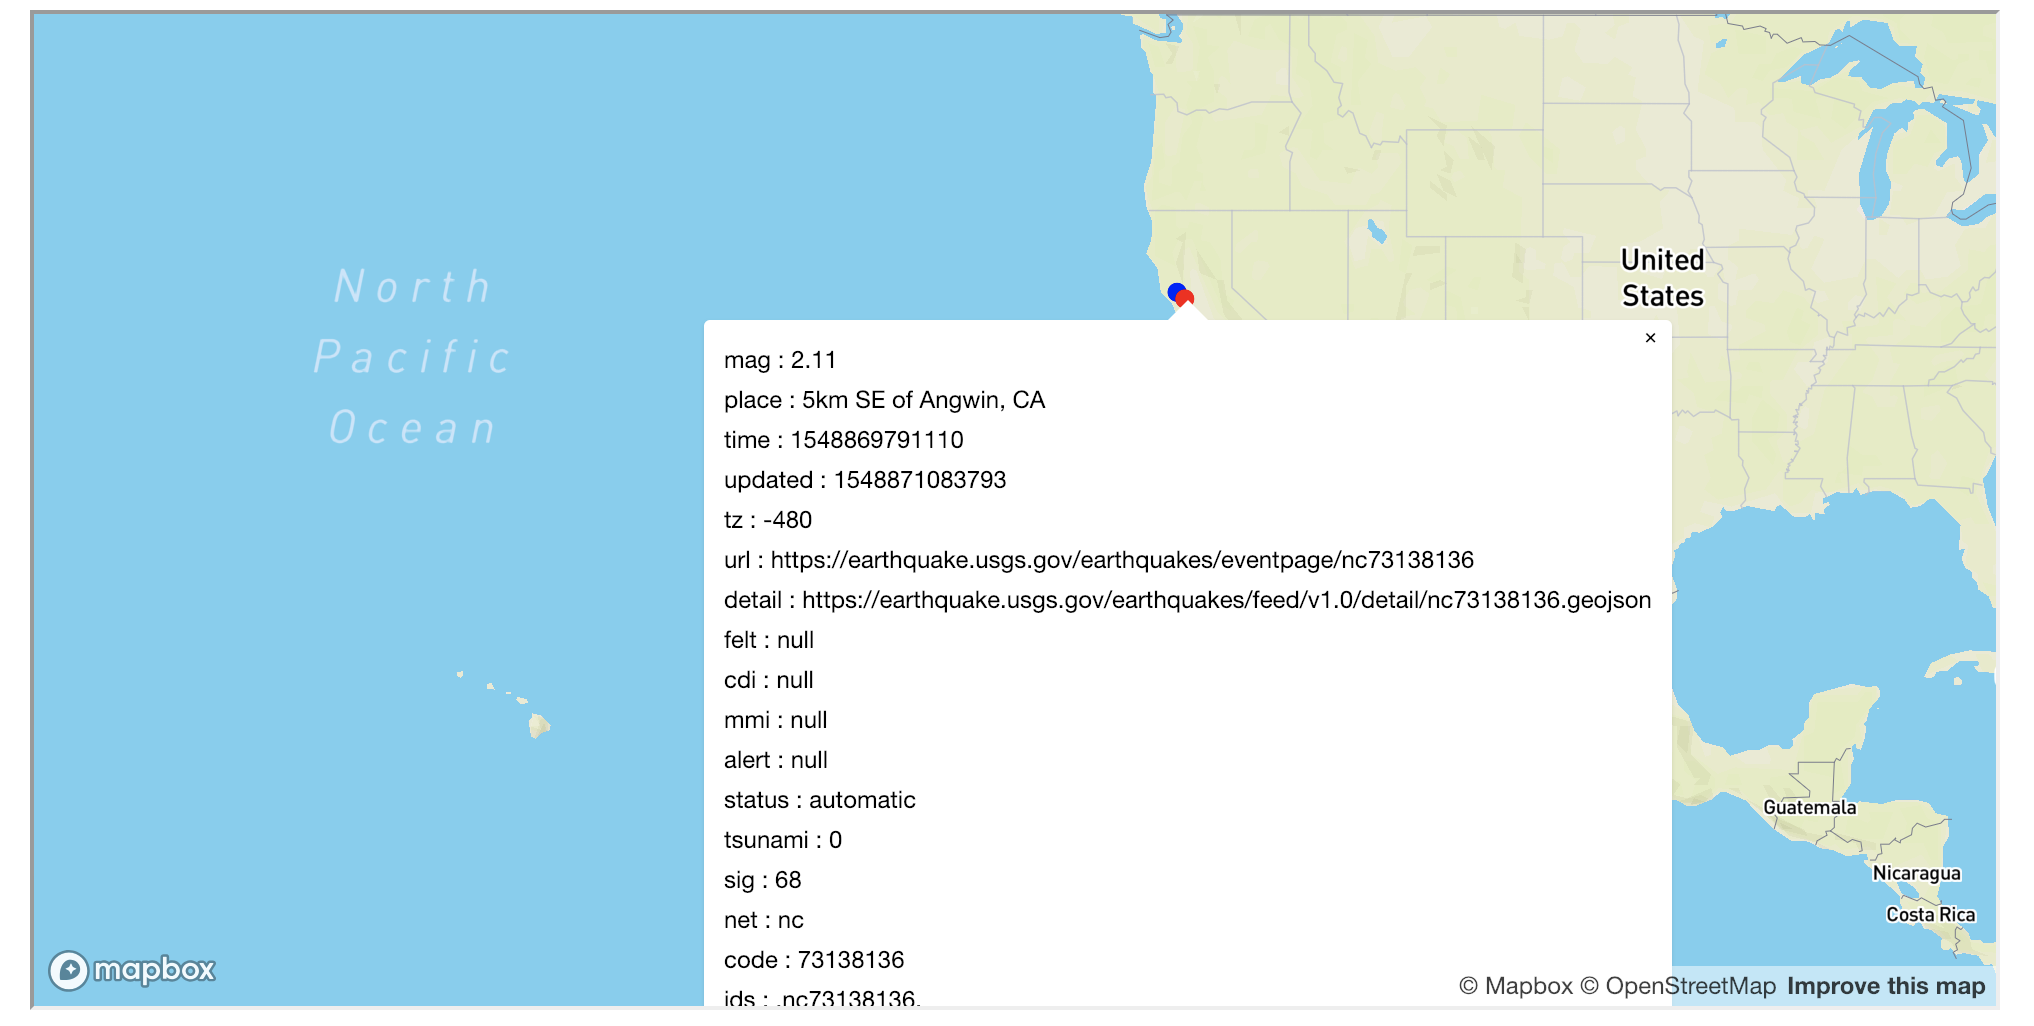2034x1026 pixels.
Task: Click the United States label on the map
Action: click(x=1661, y=277)
